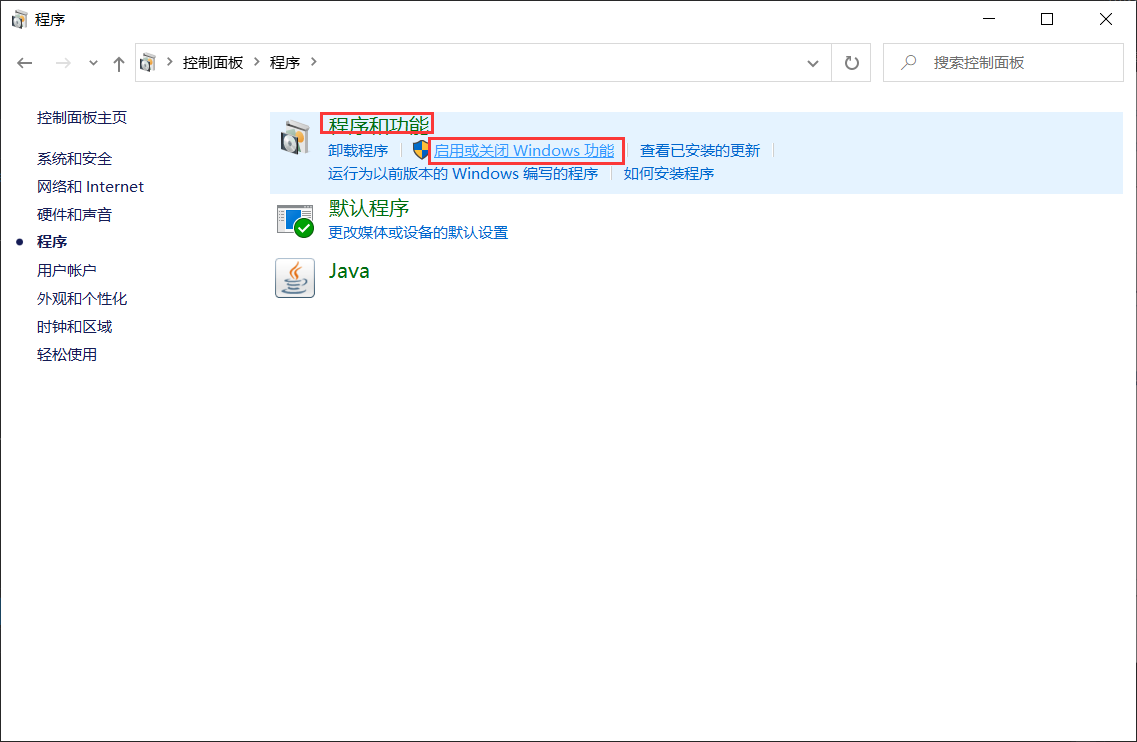1137x742 pixels.
Task: Refresh the page with the 刷新 icon
Action: [850, 62]
